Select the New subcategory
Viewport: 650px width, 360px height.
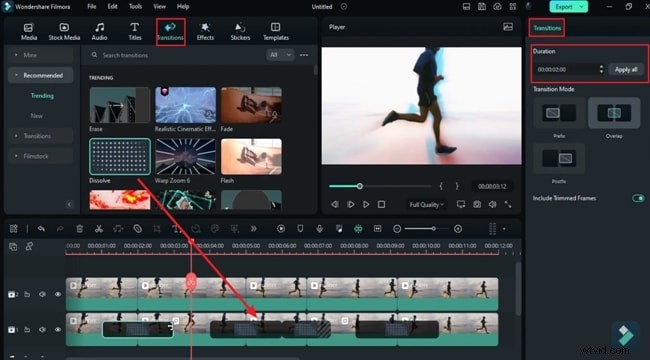[x=36, y=116]
